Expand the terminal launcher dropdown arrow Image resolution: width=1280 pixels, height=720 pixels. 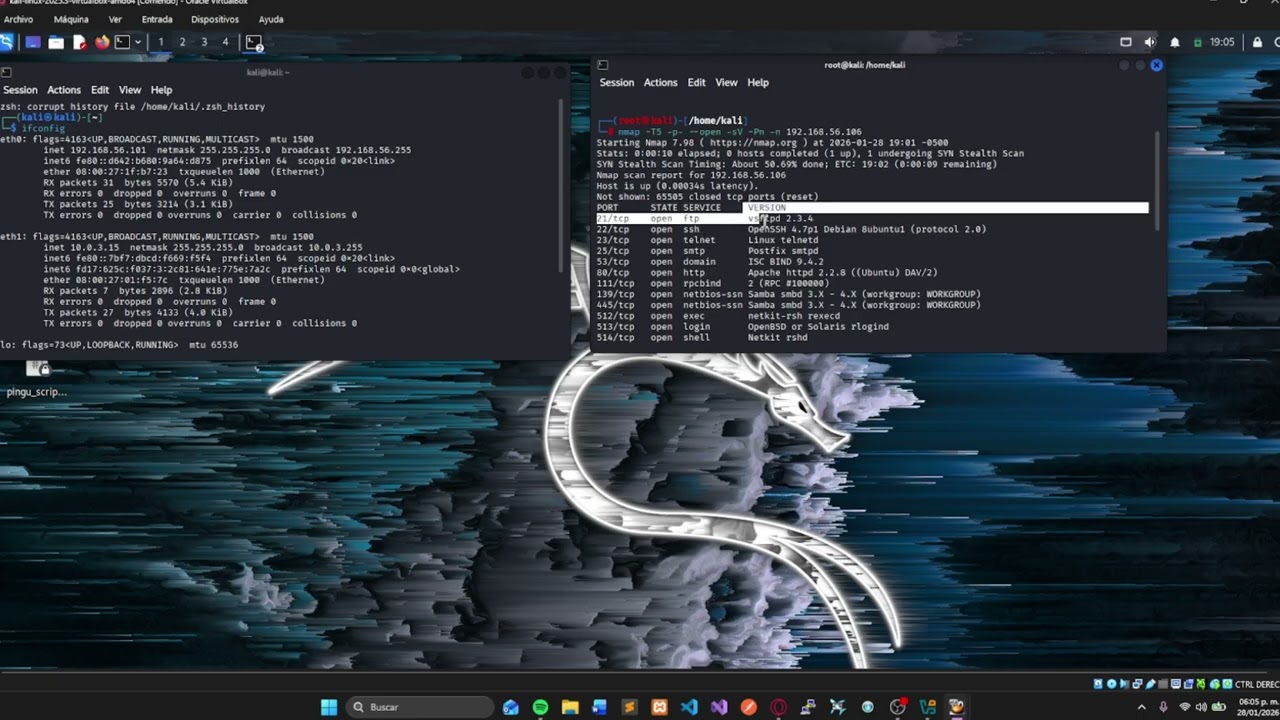[137, 42]
